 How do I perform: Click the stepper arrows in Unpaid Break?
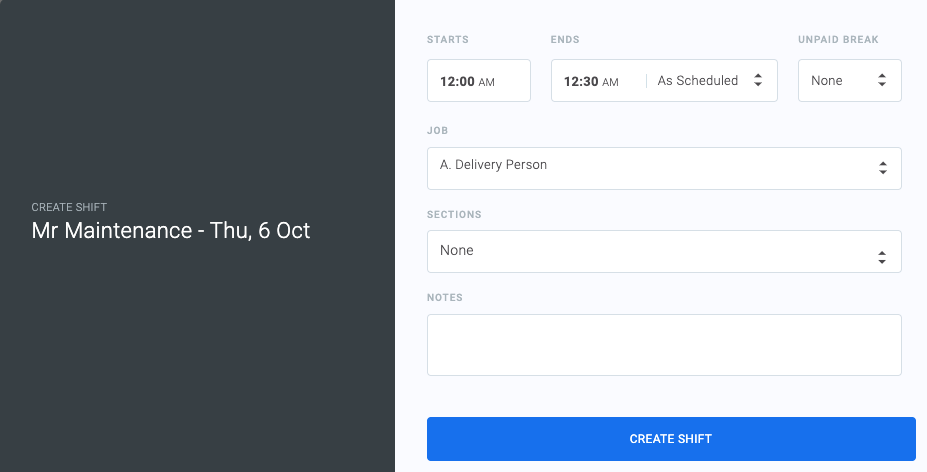pos(882,81)
